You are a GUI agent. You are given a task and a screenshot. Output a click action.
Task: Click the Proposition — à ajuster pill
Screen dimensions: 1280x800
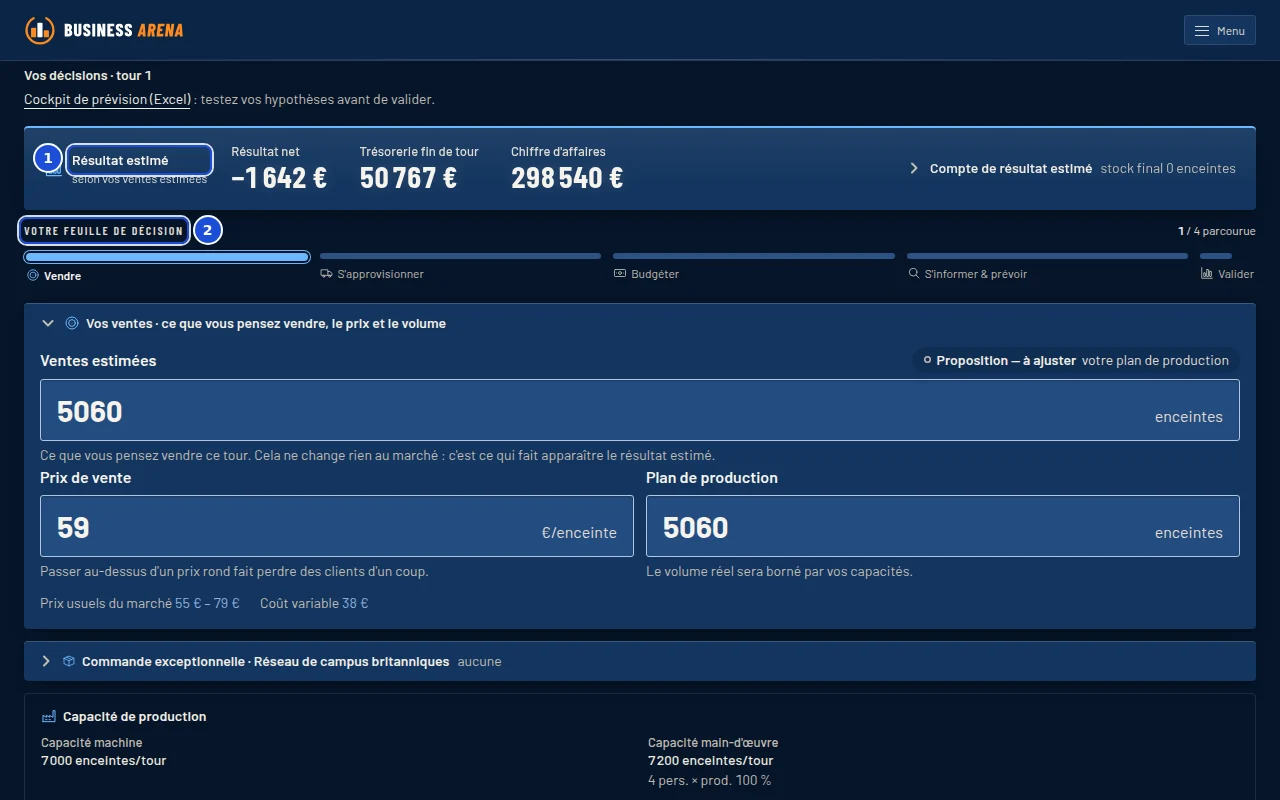(x=1076, y=361)
